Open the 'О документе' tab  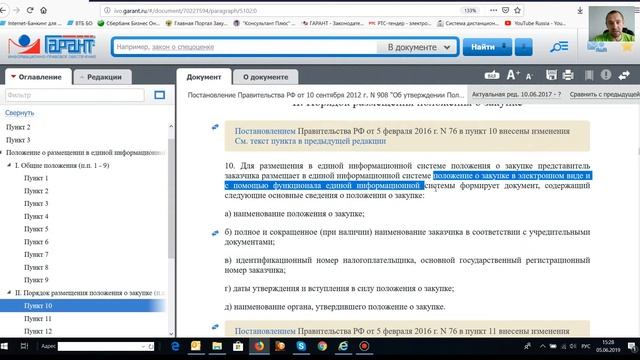pos(265,77)
